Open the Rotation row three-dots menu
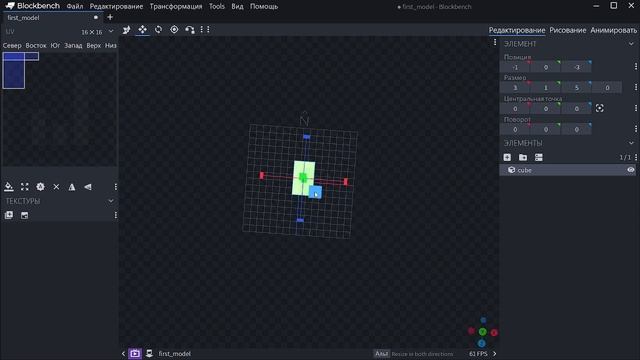 (x=636, y=129)
